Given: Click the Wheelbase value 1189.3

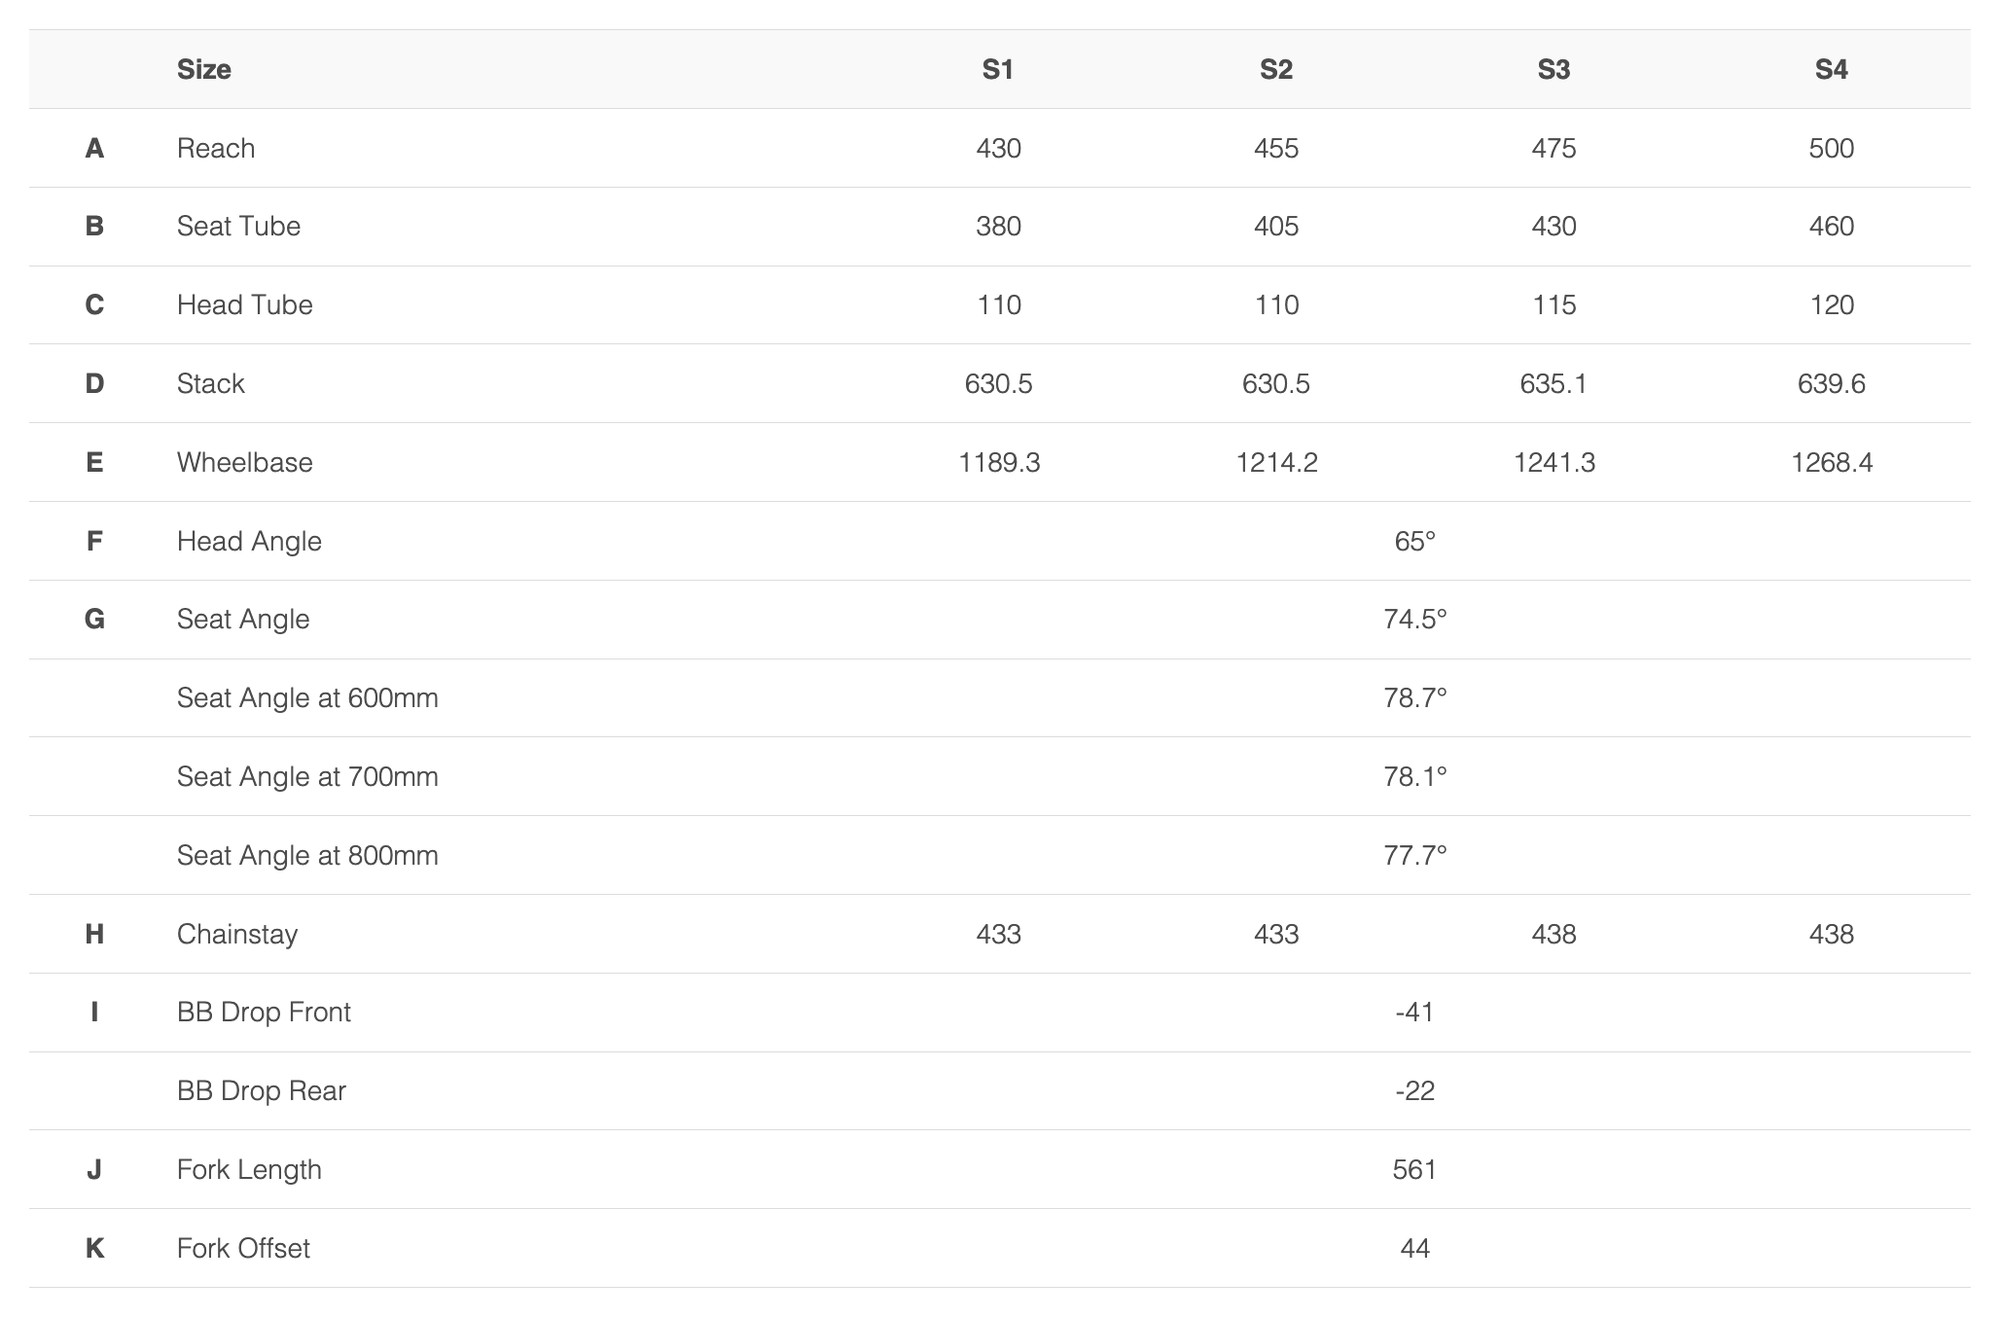Looking at the screenshot, I should click(x=999, y=462).
